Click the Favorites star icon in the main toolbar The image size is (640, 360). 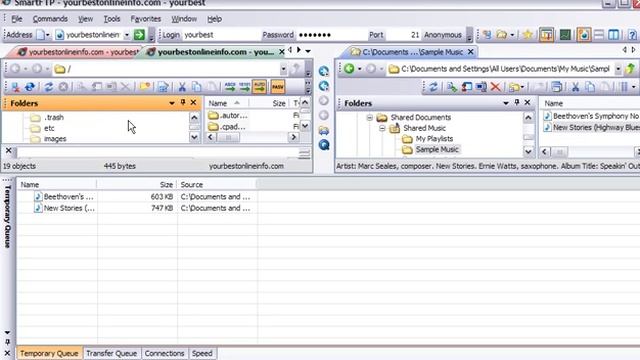click(x=527, y=35)
